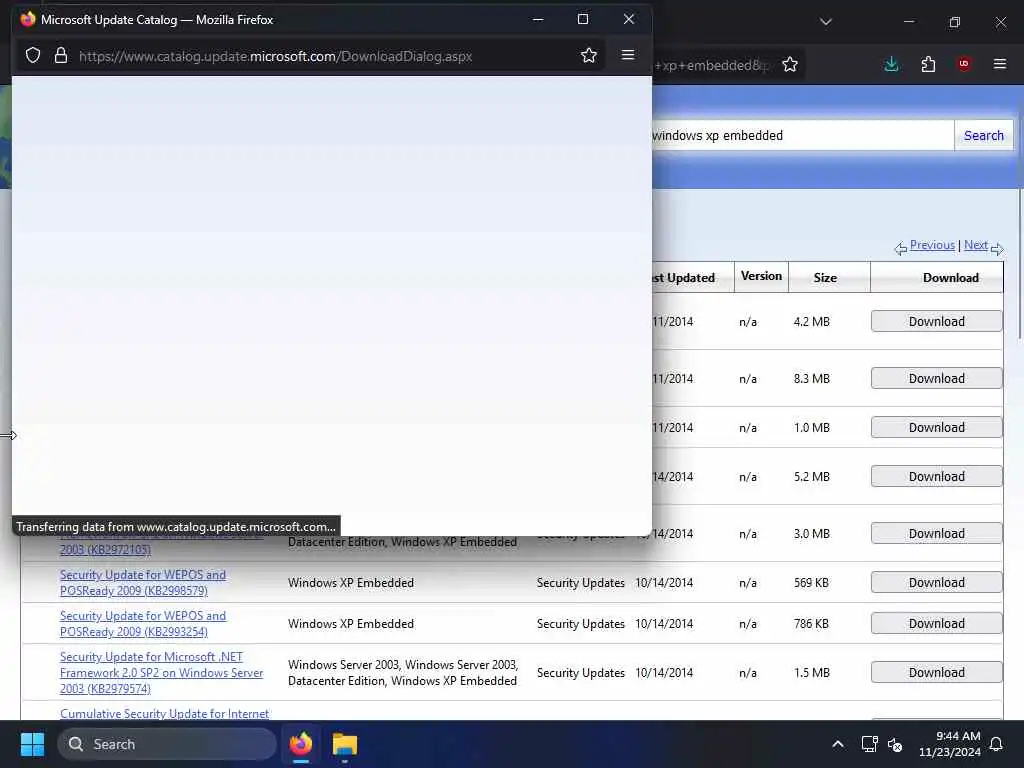Go to Next results page link
This screenshot has height=768, width=1024.
pyautogui.click(x=976, y=245)
